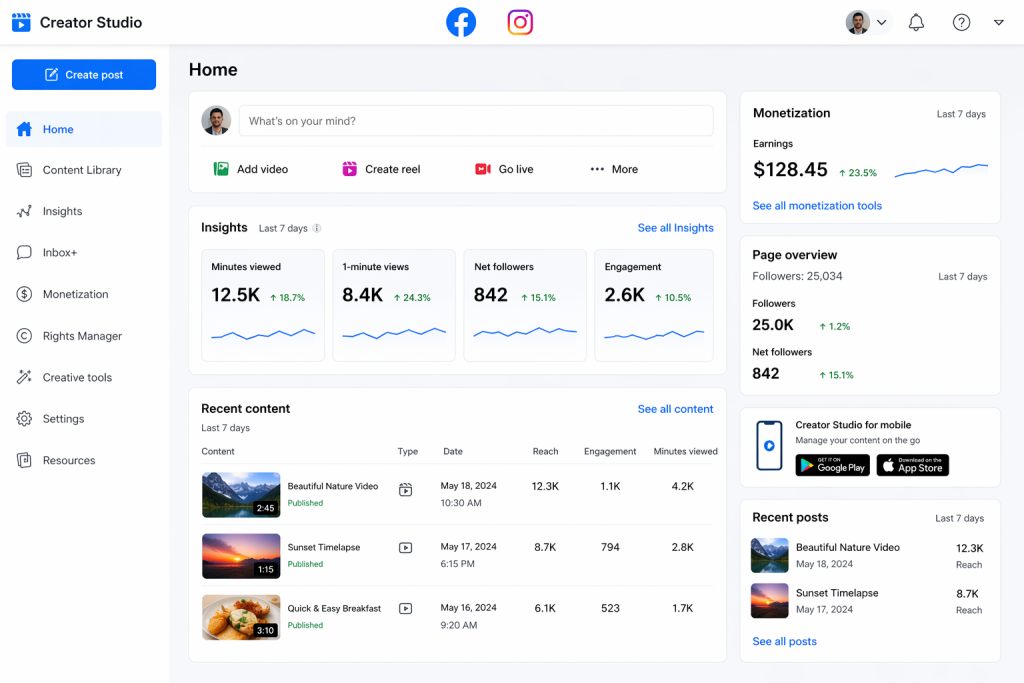Open the notifications bell
The width and height of the screenshot is (1024, 683).
[x=916, y=22]
